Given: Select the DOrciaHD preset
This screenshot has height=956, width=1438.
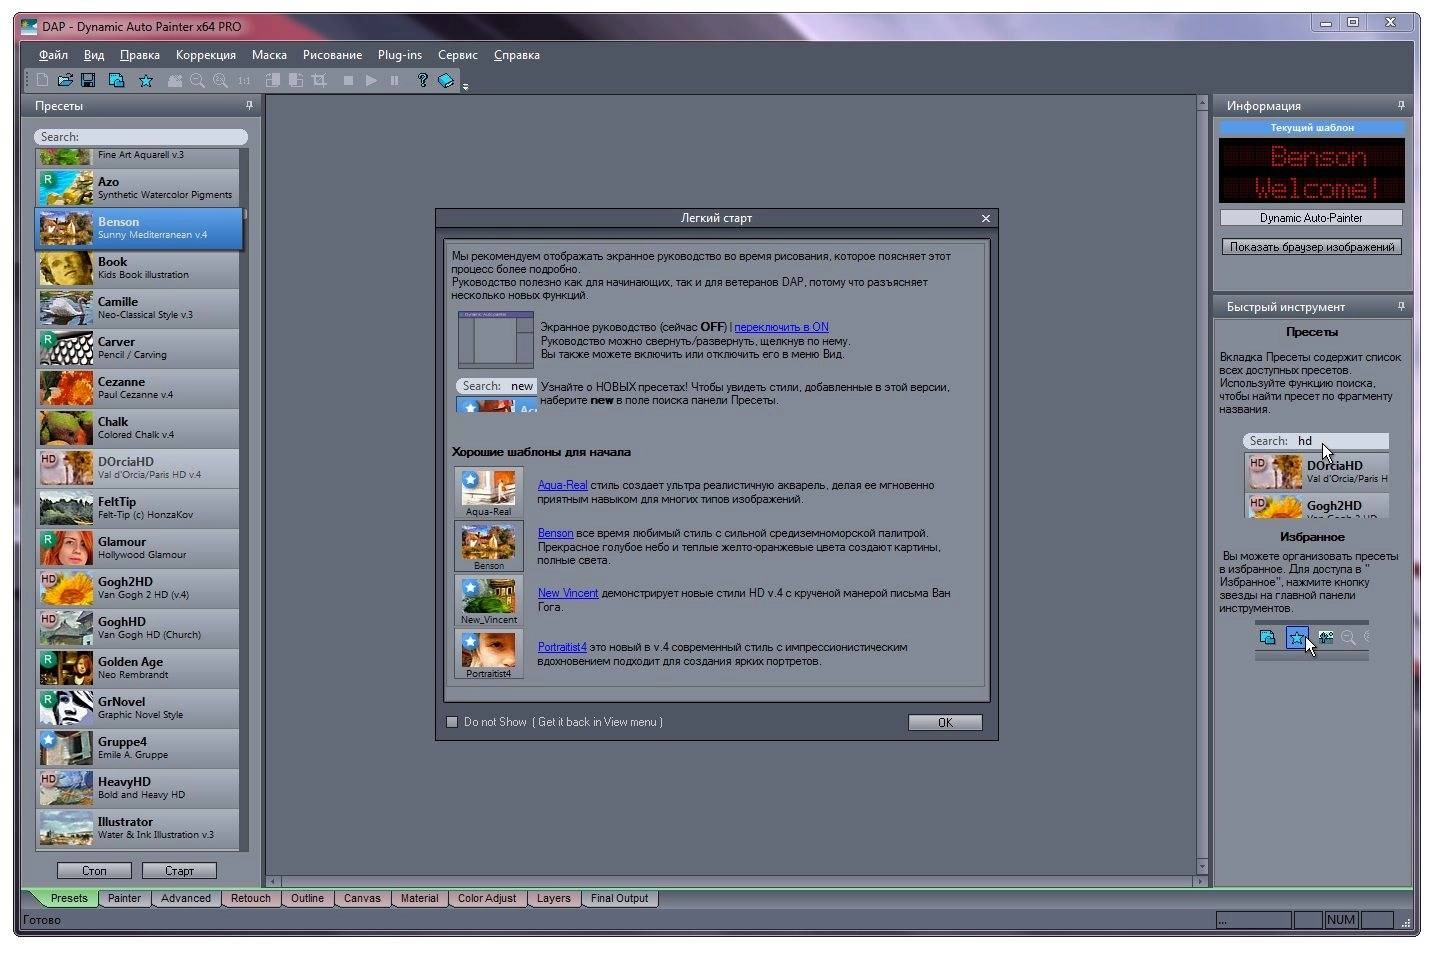Looking at the screenshot, I should 139,468.
